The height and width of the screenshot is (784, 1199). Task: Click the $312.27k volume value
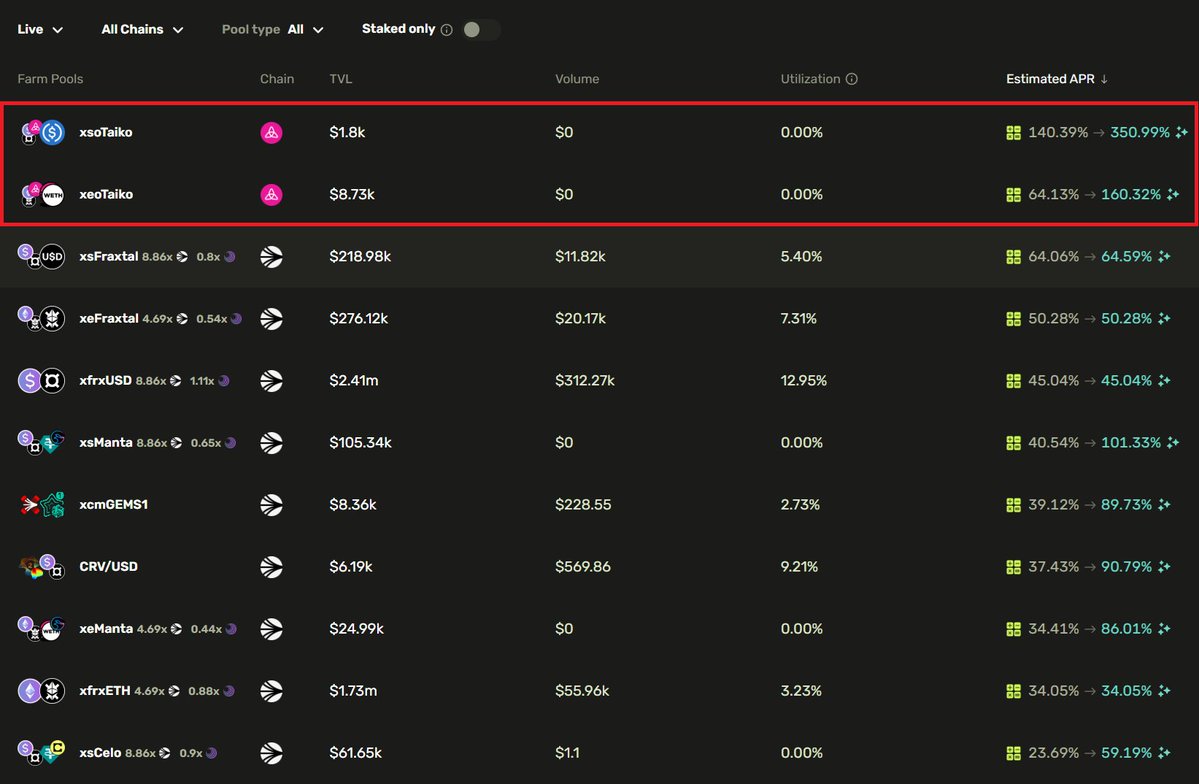coord(584,380)
